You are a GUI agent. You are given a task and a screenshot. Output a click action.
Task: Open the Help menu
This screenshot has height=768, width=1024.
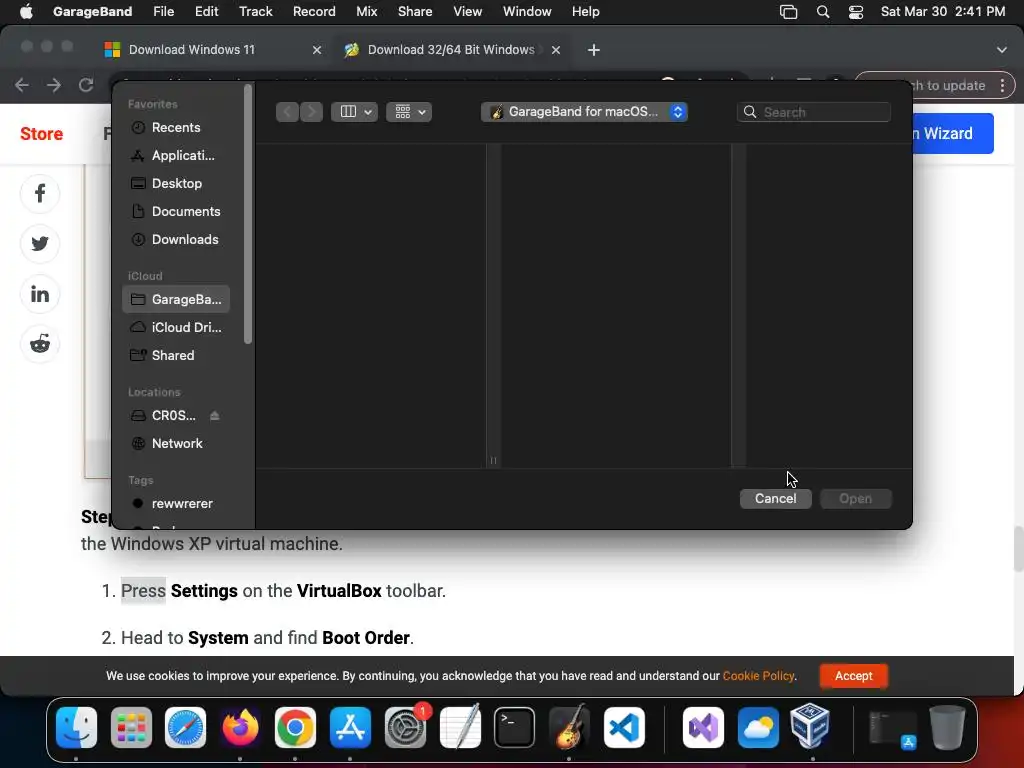(586, 11)
